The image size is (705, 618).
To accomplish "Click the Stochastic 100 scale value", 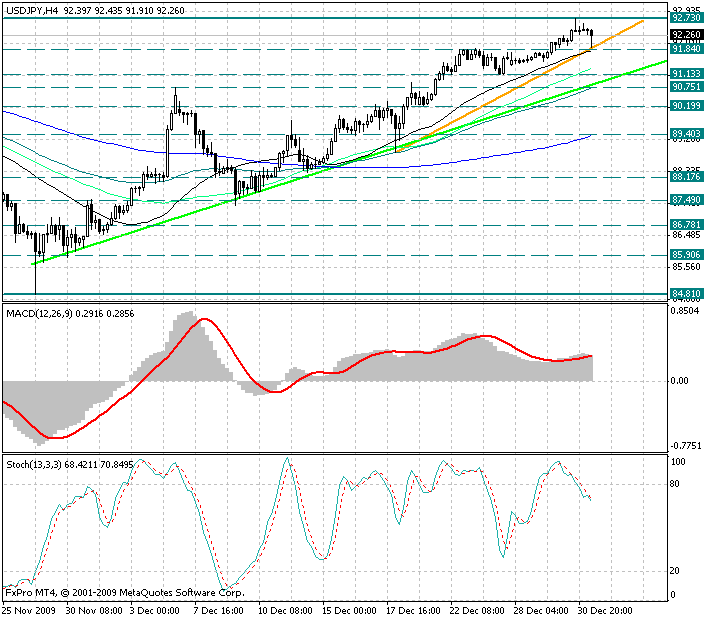I will [678, 462].
